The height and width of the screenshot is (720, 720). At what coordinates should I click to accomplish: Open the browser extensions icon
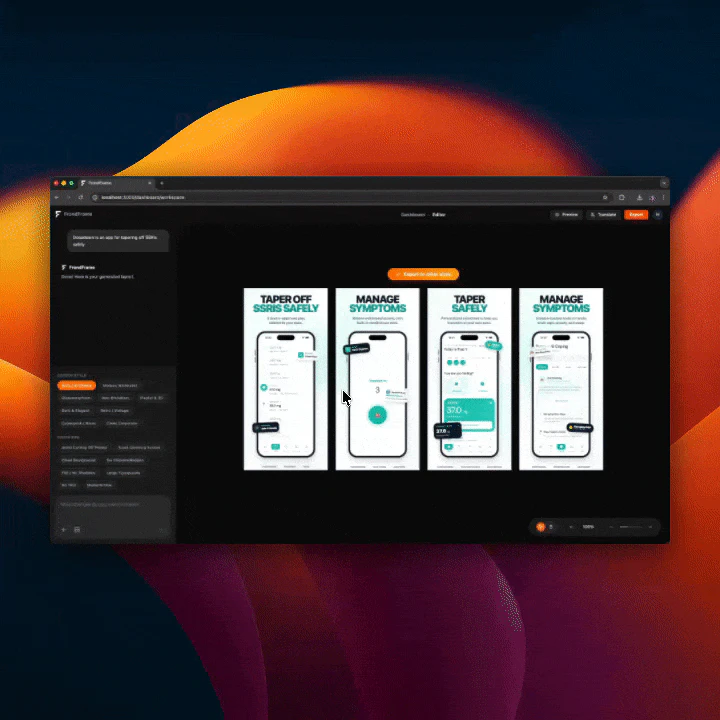(x=622, y=197)
